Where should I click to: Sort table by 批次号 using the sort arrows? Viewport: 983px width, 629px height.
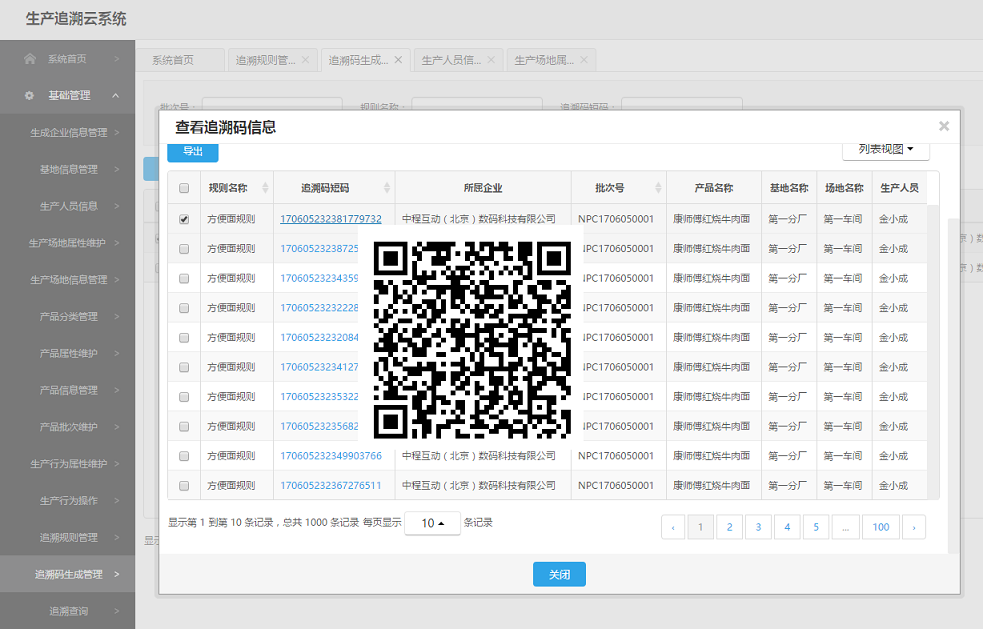click(658, 188)
